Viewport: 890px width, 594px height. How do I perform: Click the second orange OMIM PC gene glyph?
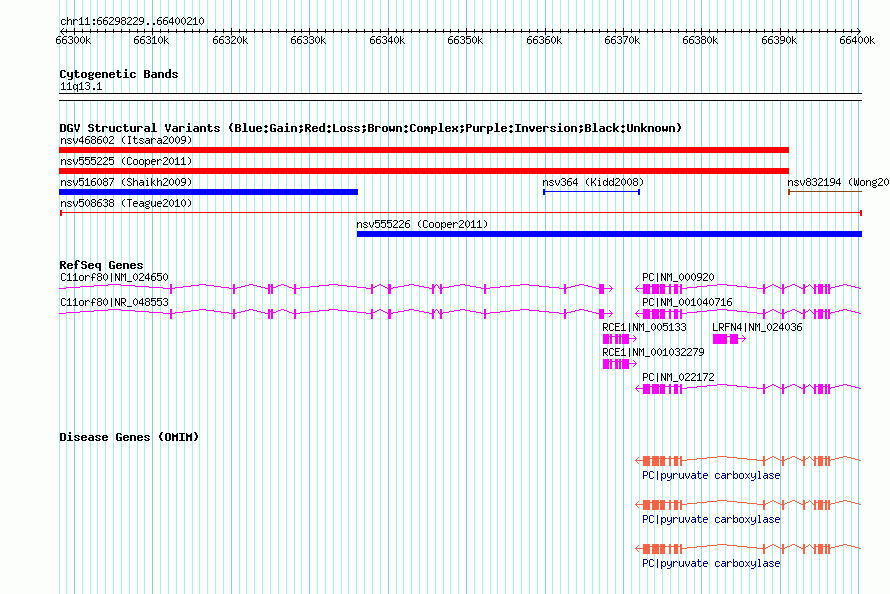click(748, 504)
